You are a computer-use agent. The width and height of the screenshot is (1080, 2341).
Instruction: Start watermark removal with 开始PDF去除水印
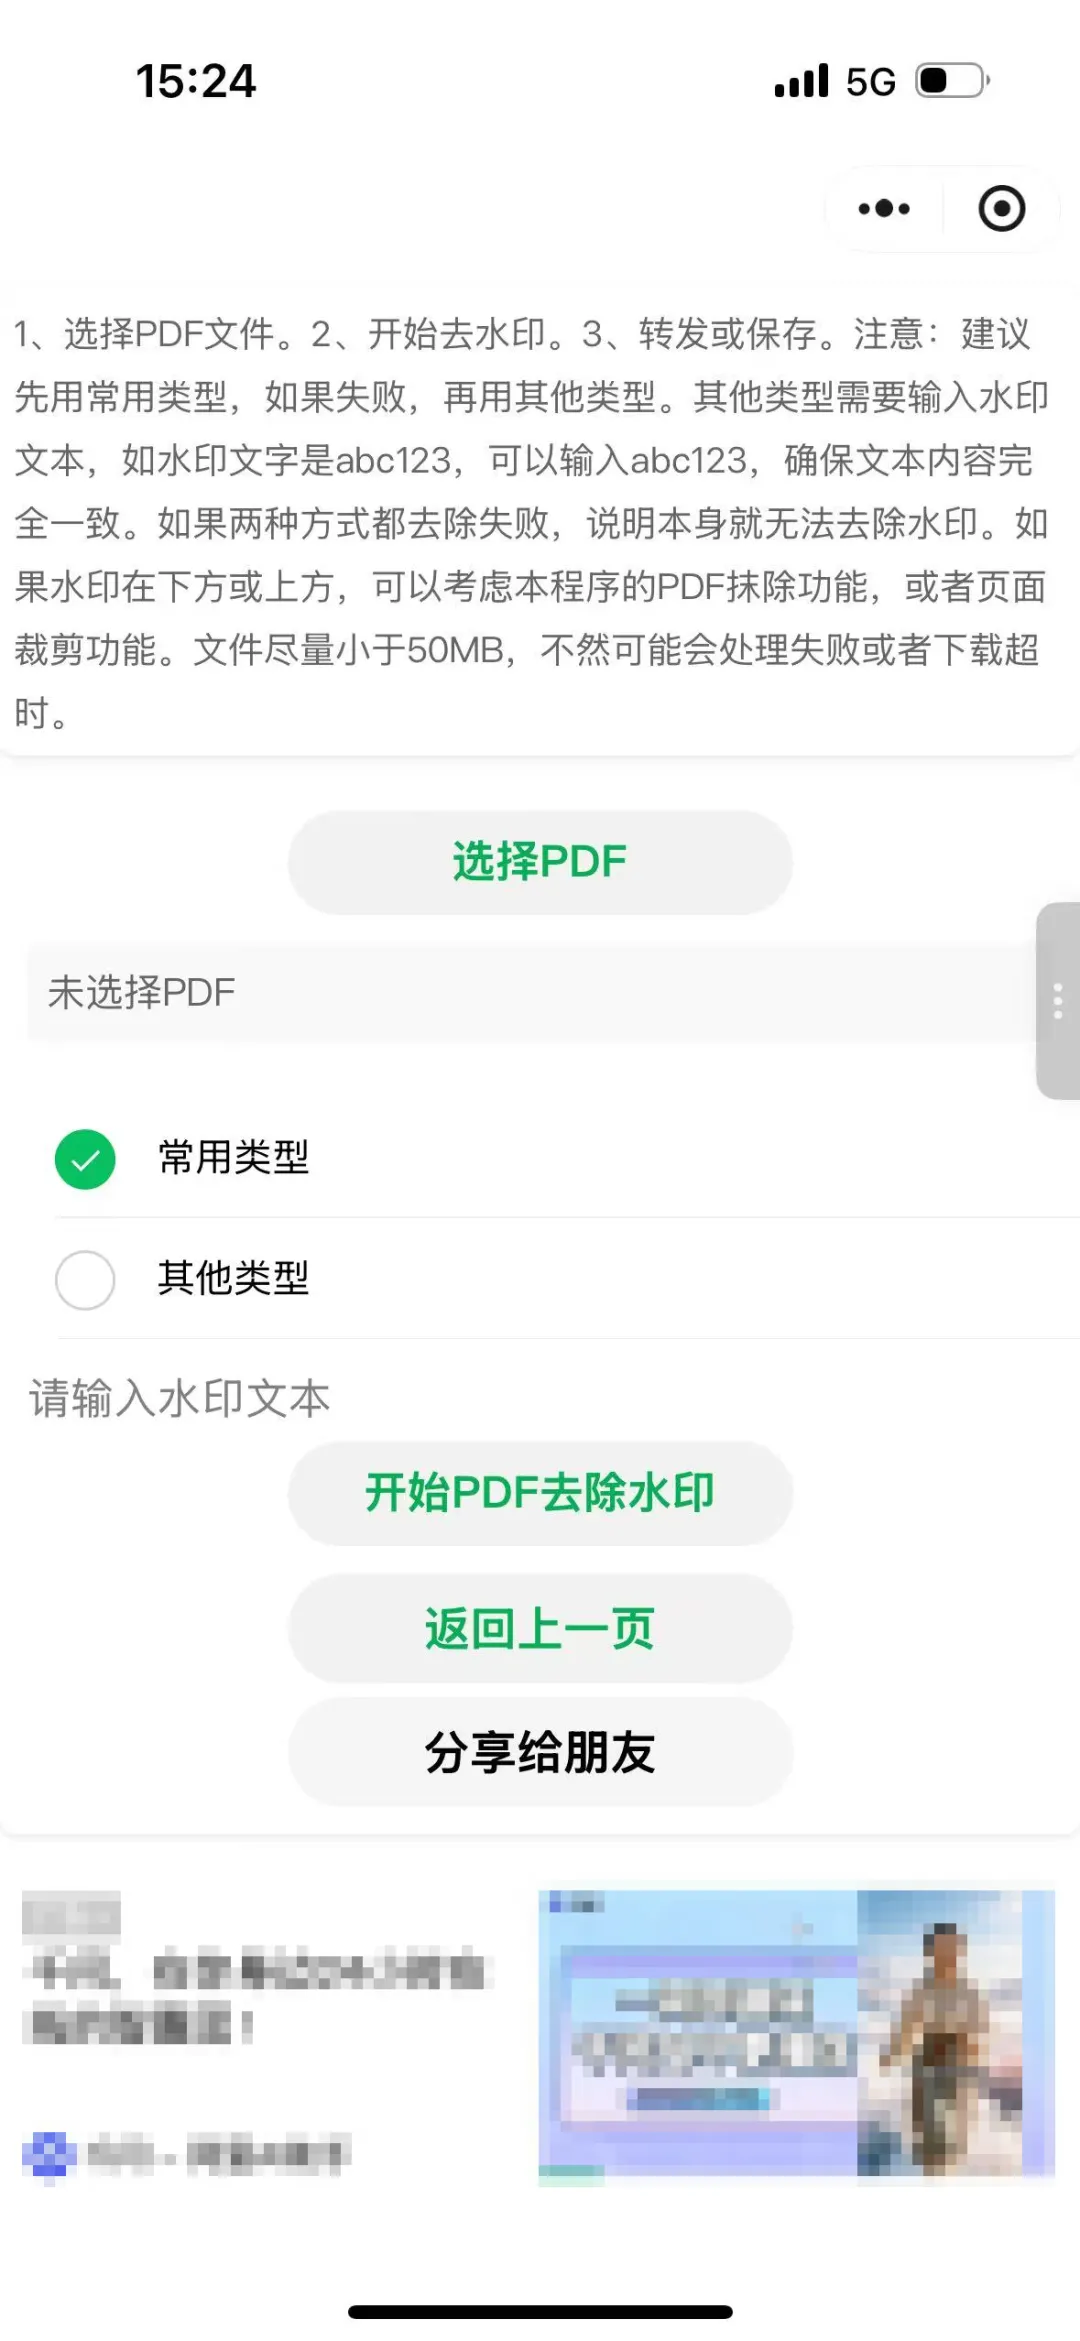click(x=540, y=1493)
